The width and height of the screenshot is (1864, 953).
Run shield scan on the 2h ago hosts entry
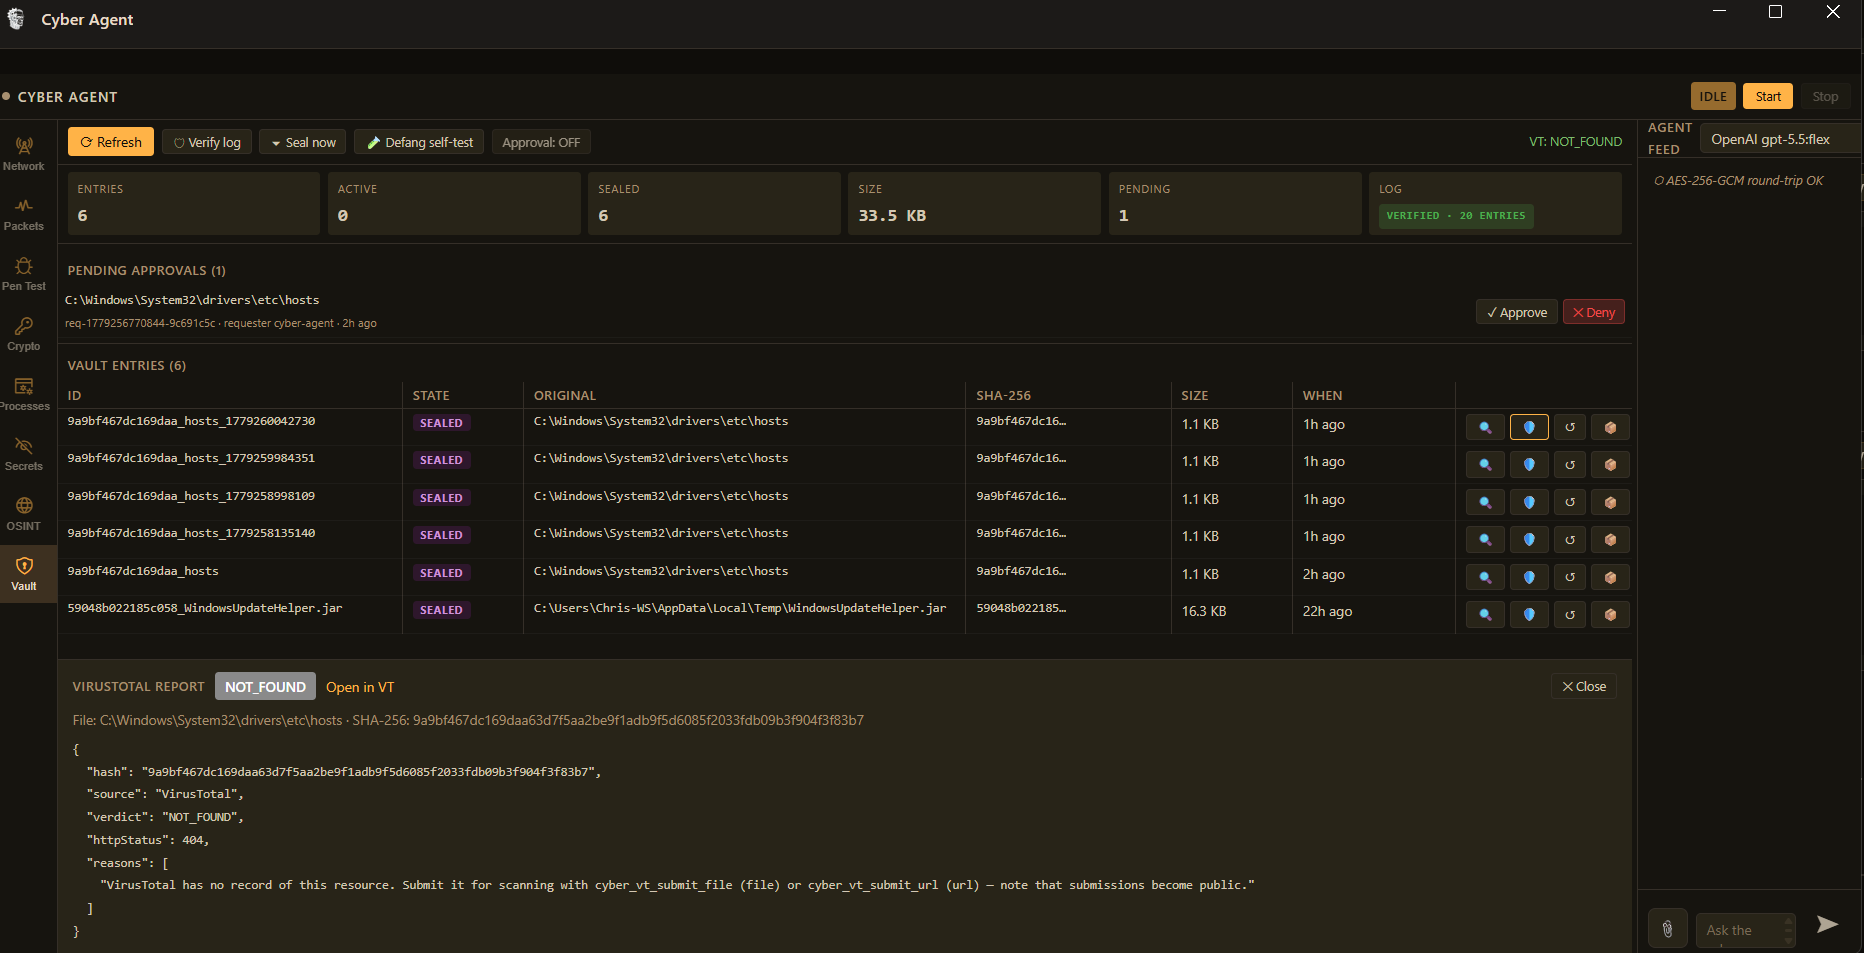(x=1529, y=577)
